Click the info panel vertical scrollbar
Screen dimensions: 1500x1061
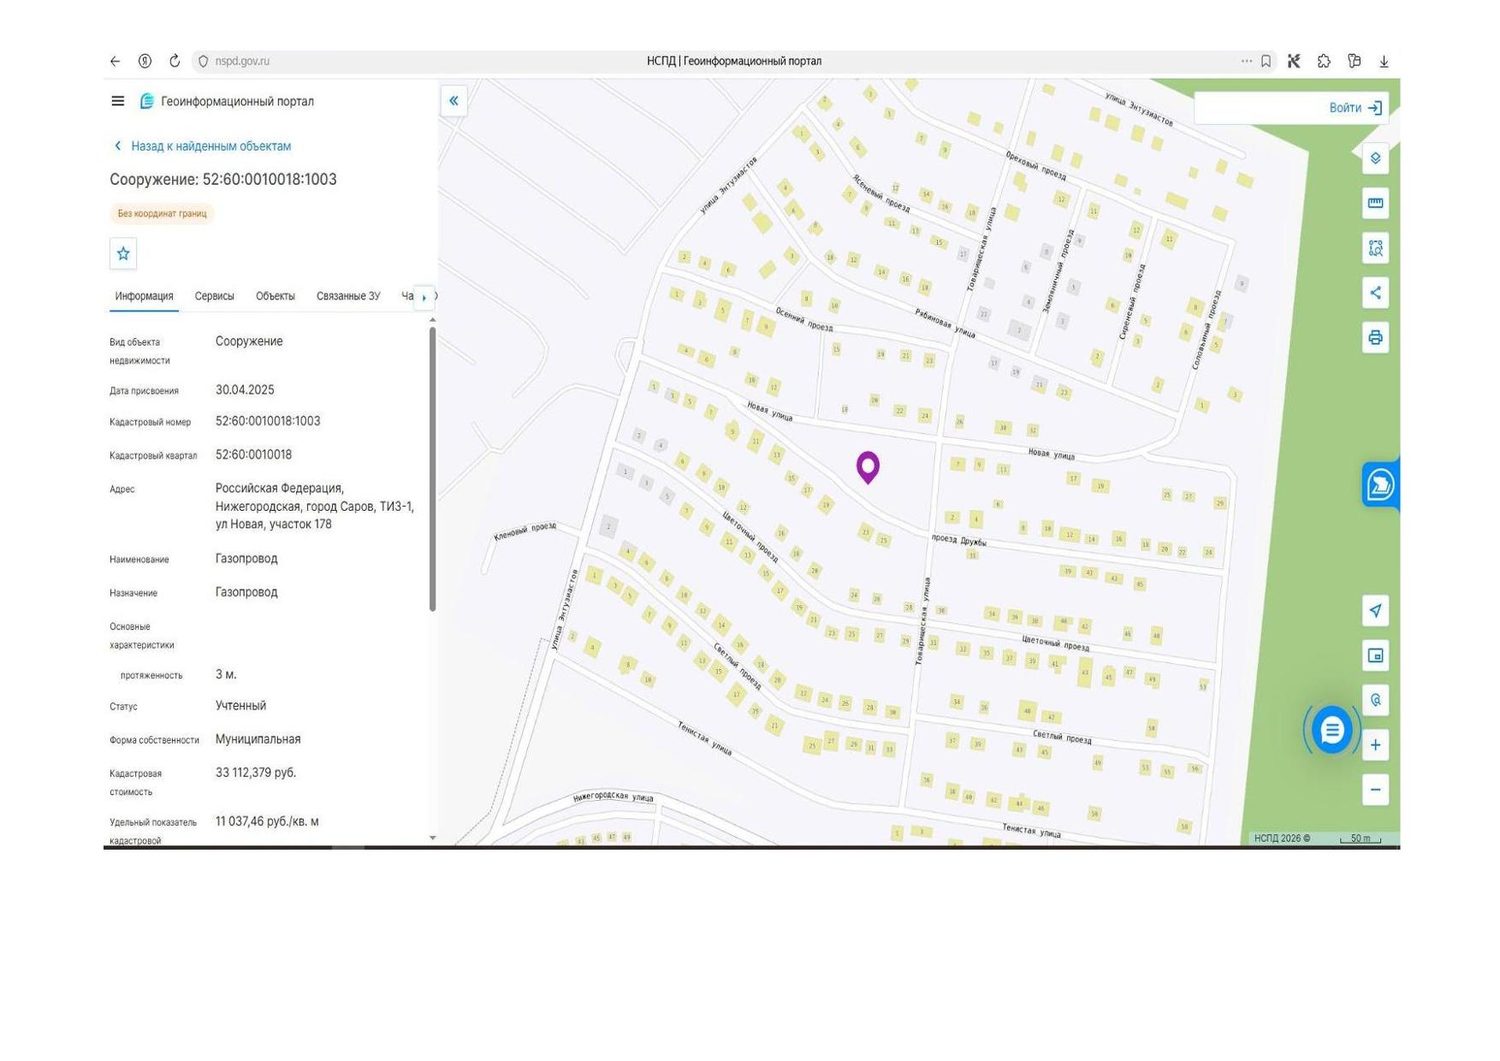pyautogui.click(x=432, y=468)
